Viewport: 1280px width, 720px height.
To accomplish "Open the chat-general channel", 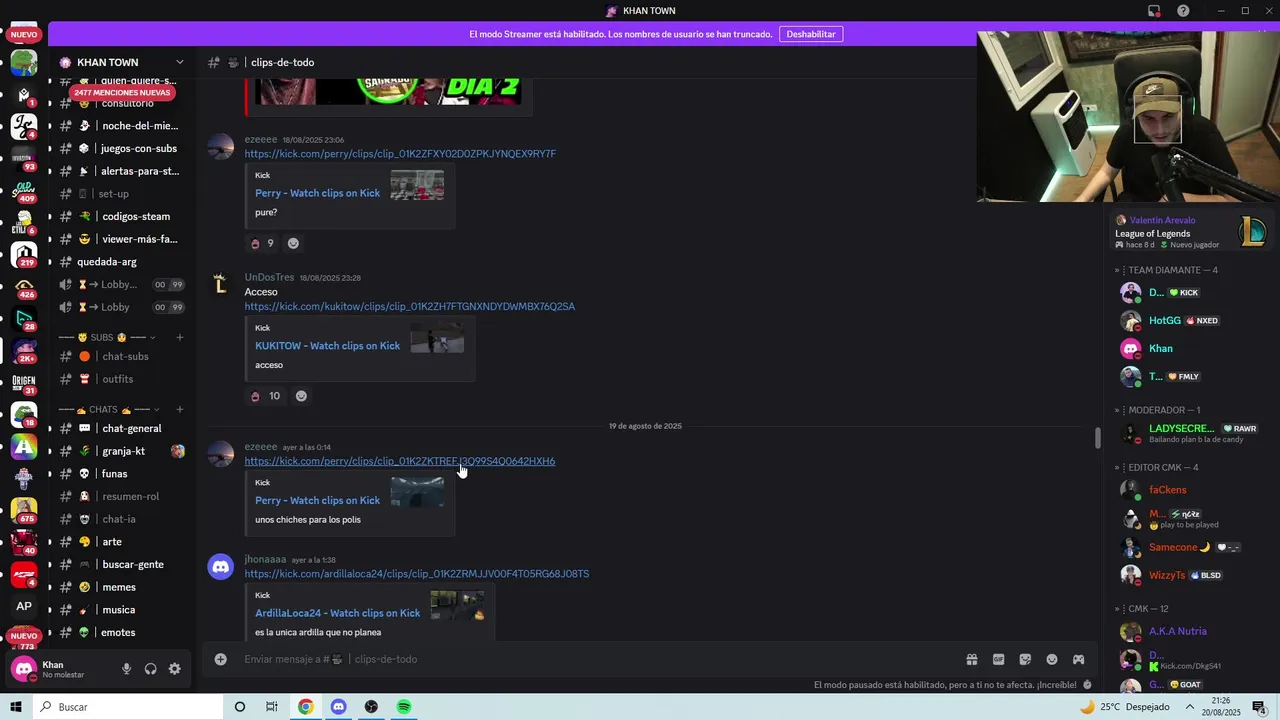I will 122,428.
